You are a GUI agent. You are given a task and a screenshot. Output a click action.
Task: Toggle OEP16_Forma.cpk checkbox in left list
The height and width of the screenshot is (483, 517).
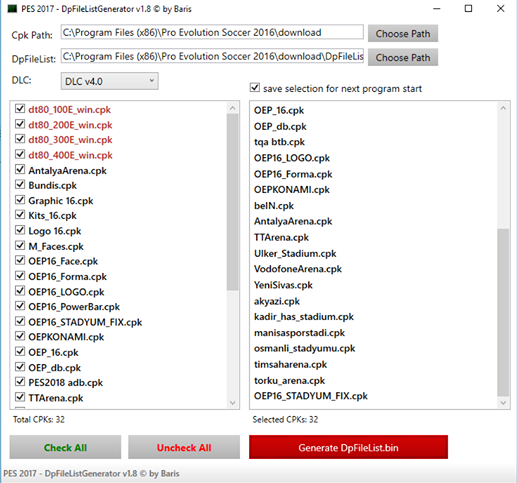20,276
